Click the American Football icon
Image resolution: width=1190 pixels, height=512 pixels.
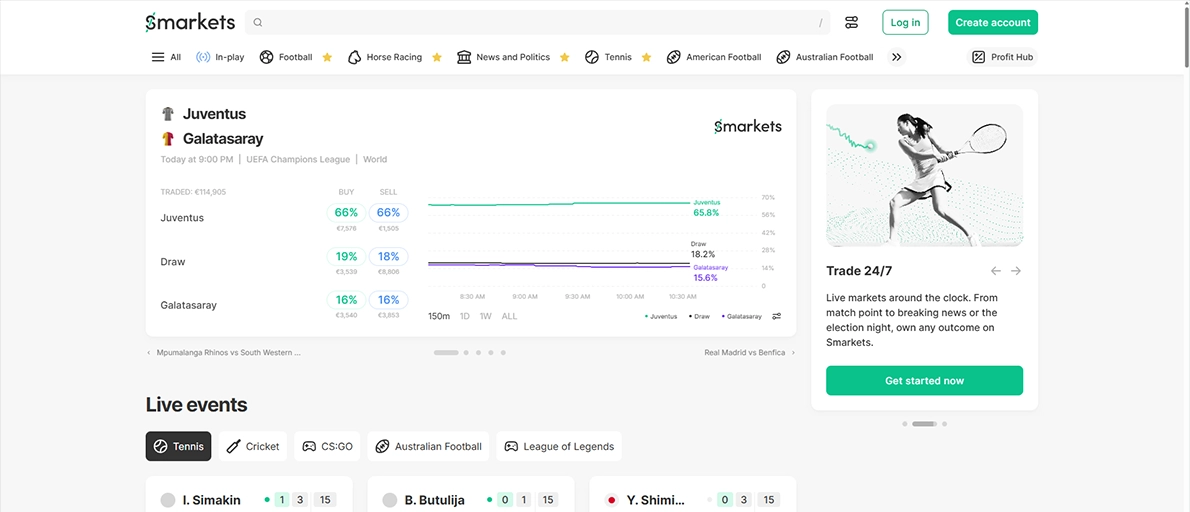pos(673,57)
